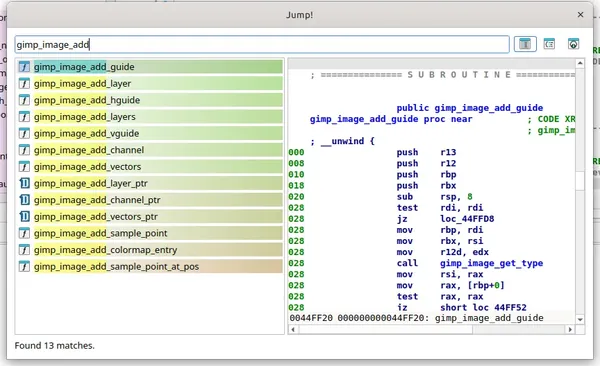Pick the gimp_image_add_vectors entry

tap(150, 167)
